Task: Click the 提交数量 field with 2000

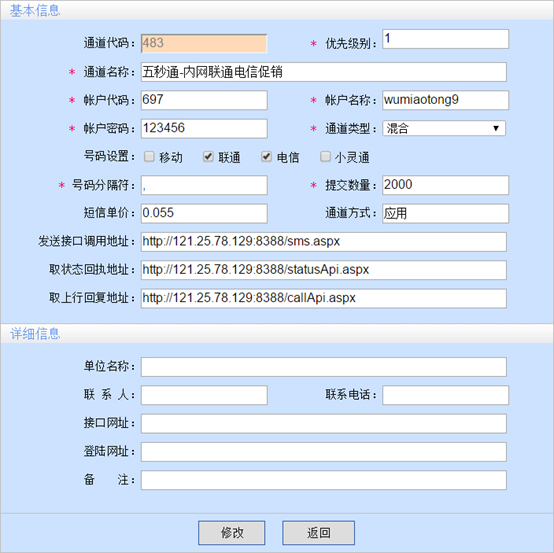Action: coord(446,185)
